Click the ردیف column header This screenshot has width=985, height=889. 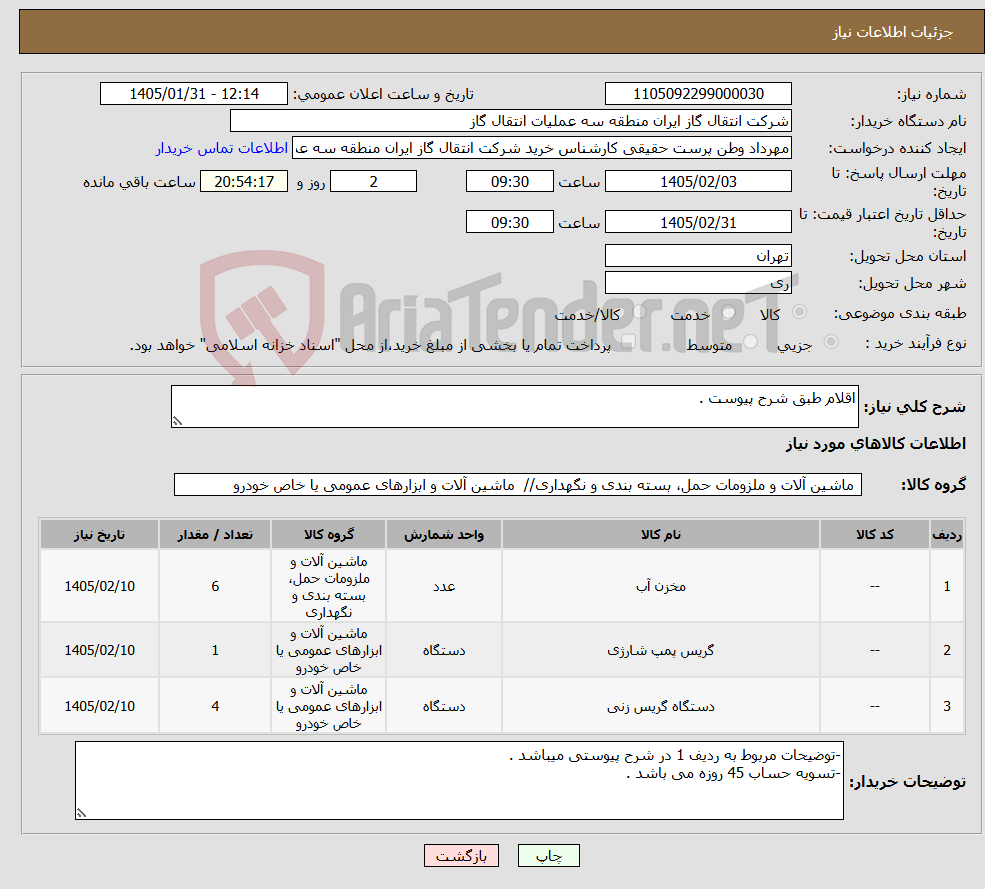pyautogui.click(x=947, y=535)
